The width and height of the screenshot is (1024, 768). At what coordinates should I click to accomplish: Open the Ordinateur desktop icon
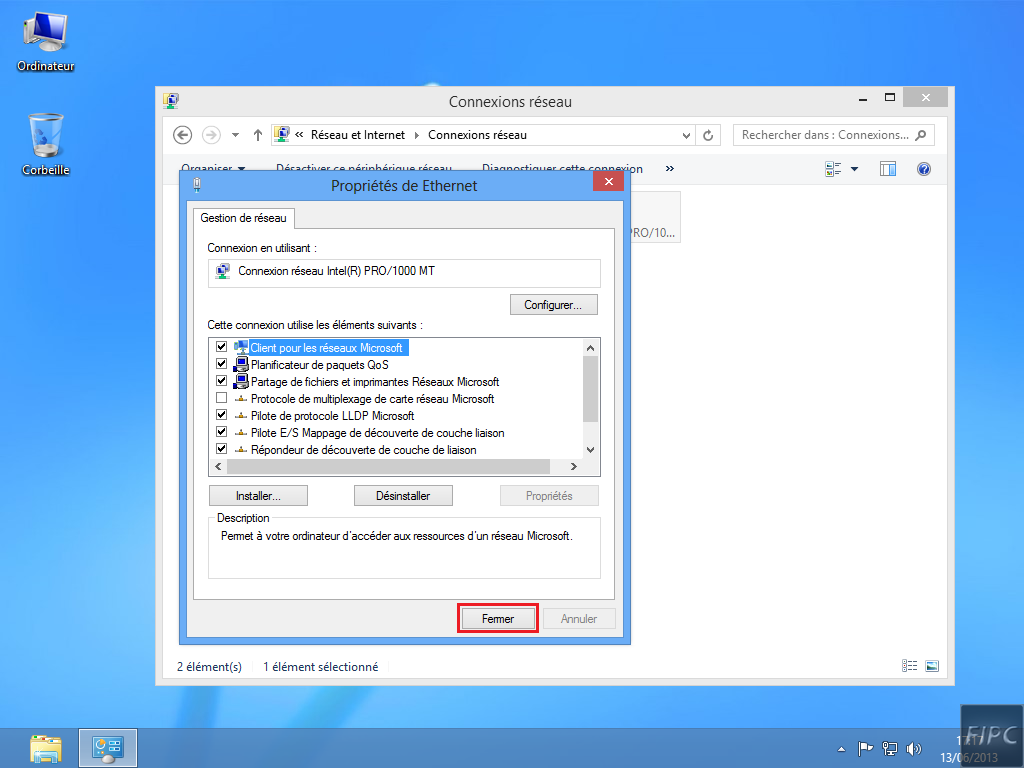pyautogui.click(x=45, y=42)
